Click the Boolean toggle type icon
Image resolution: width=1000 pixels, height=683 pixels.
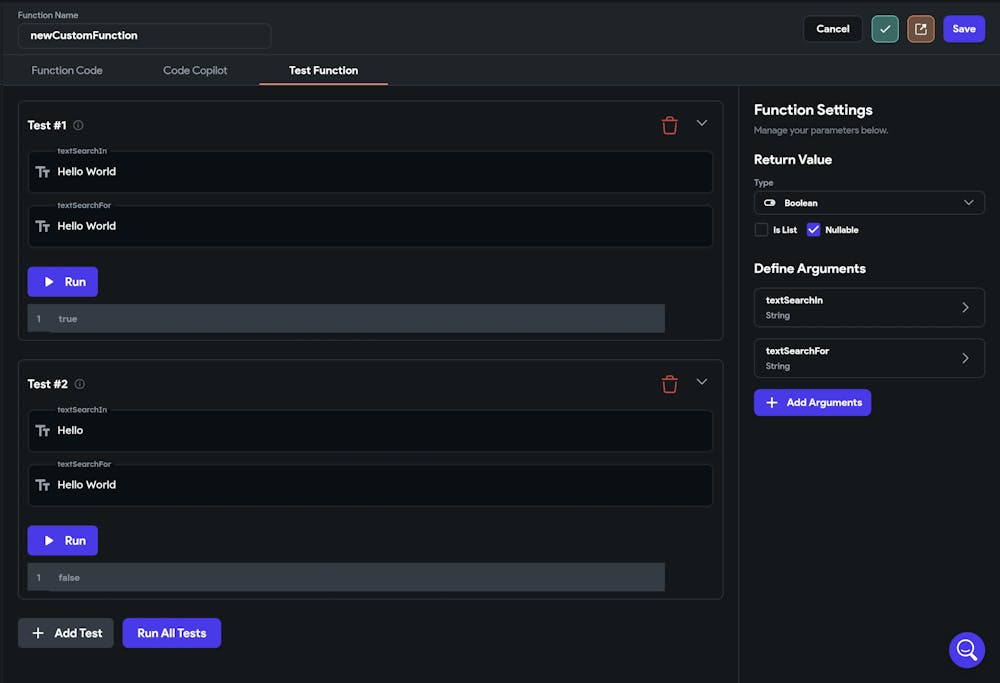[770, 203]
